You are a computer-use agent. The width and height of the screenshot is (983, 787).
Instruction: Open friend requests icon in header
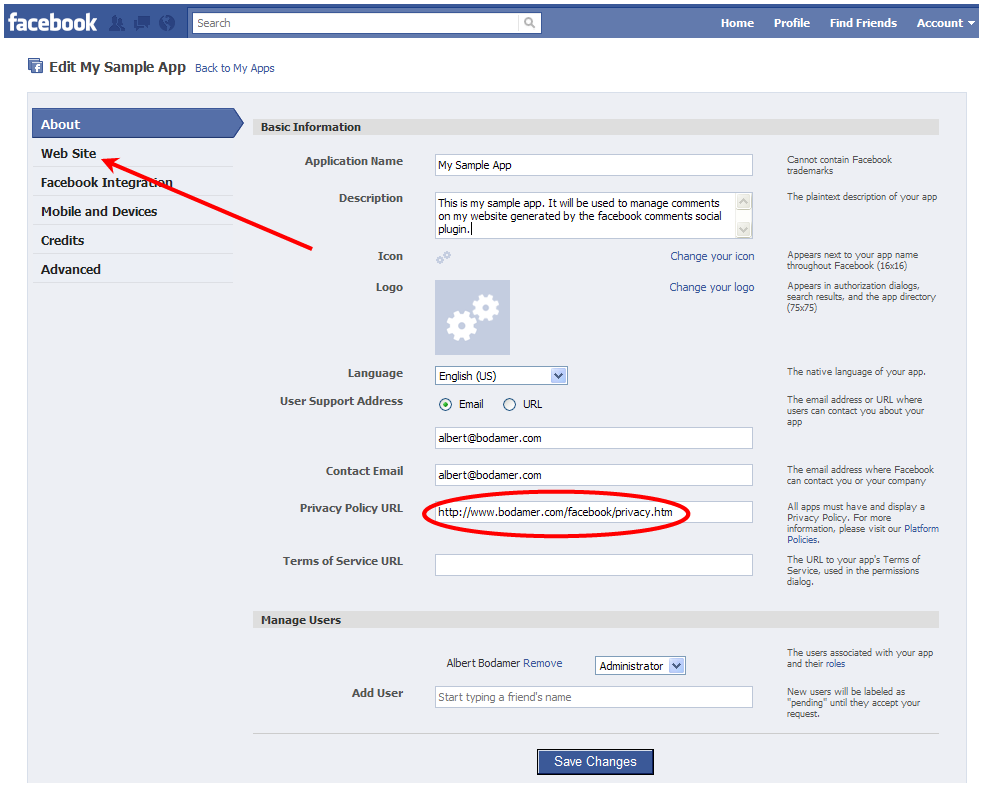pos(117,23)
